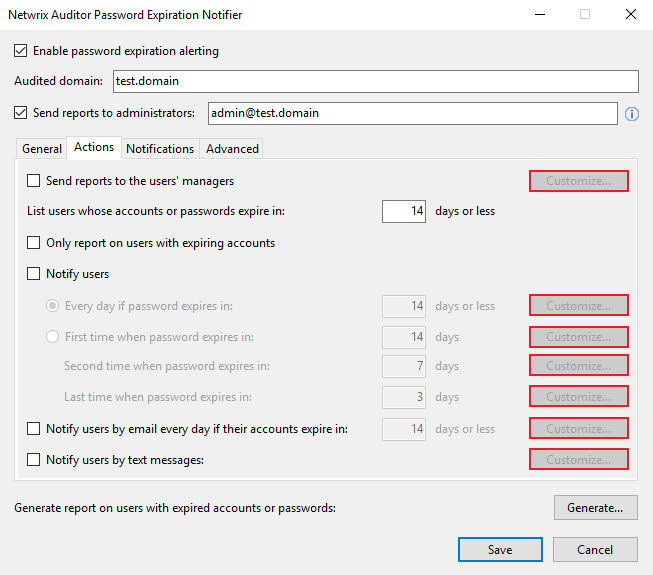Click the administrator email address field
Image resolution: width=653 pixels, height=575 pixels.
(x=411, y=114)
